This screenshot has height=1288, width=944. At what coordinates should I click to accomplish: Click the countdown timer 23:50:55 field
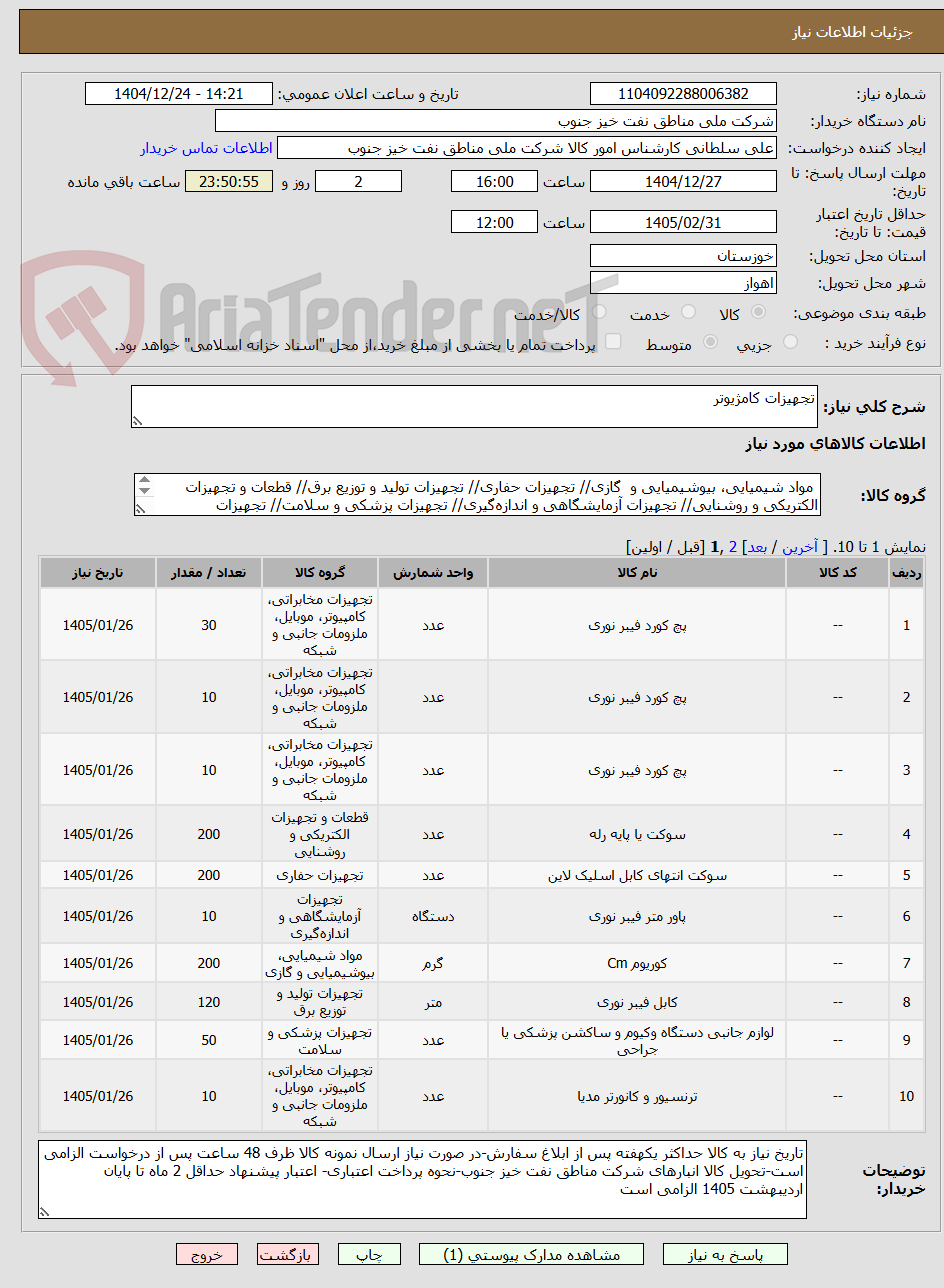228,181
